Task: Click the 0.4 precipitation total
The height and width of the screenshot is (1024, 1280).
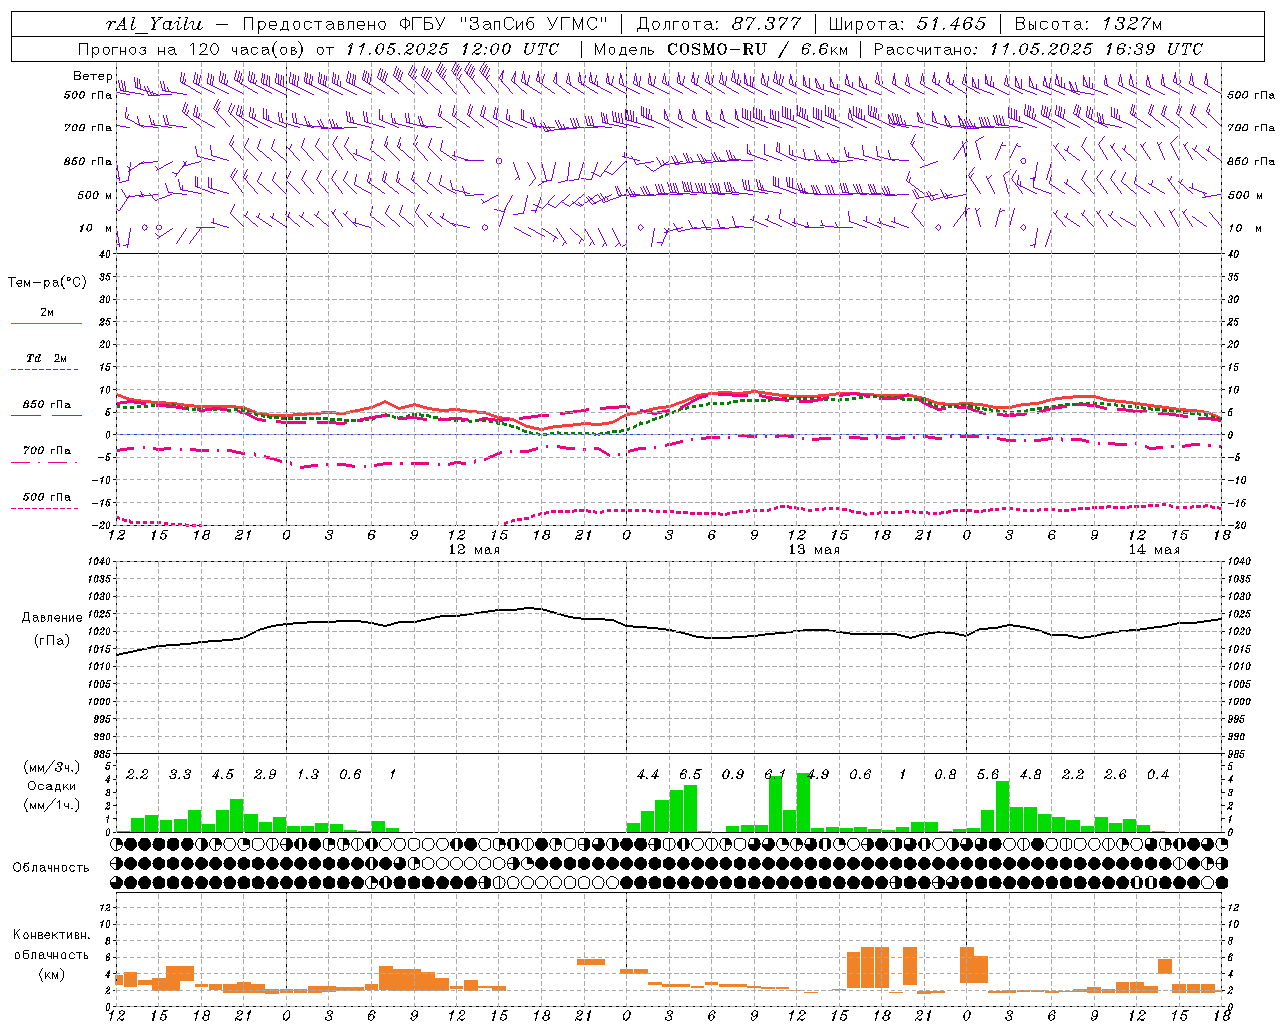Action: point(1158,775)
